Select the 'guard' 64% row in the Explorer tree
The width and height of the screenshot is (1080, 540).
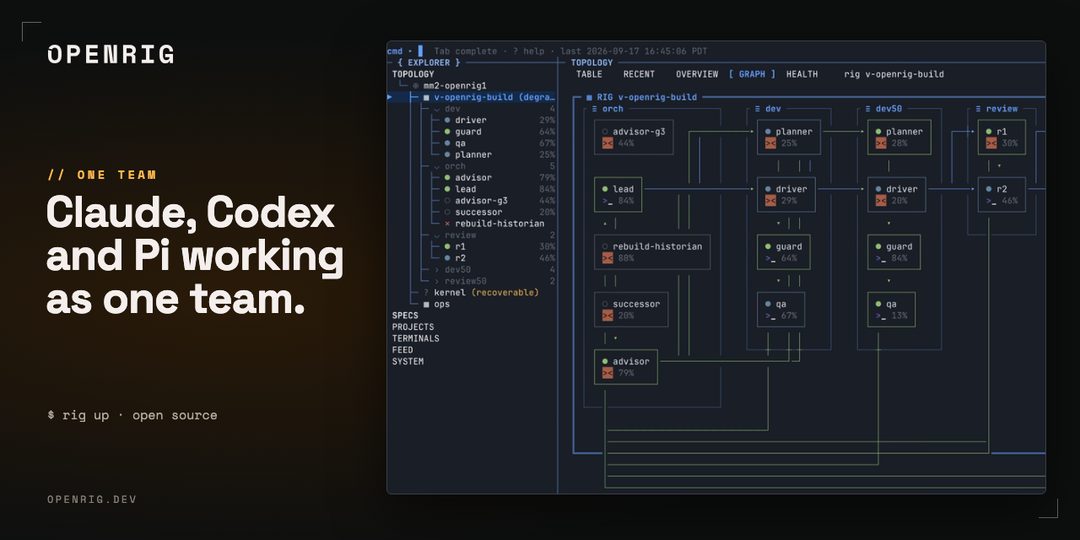[x=499, y=132]
